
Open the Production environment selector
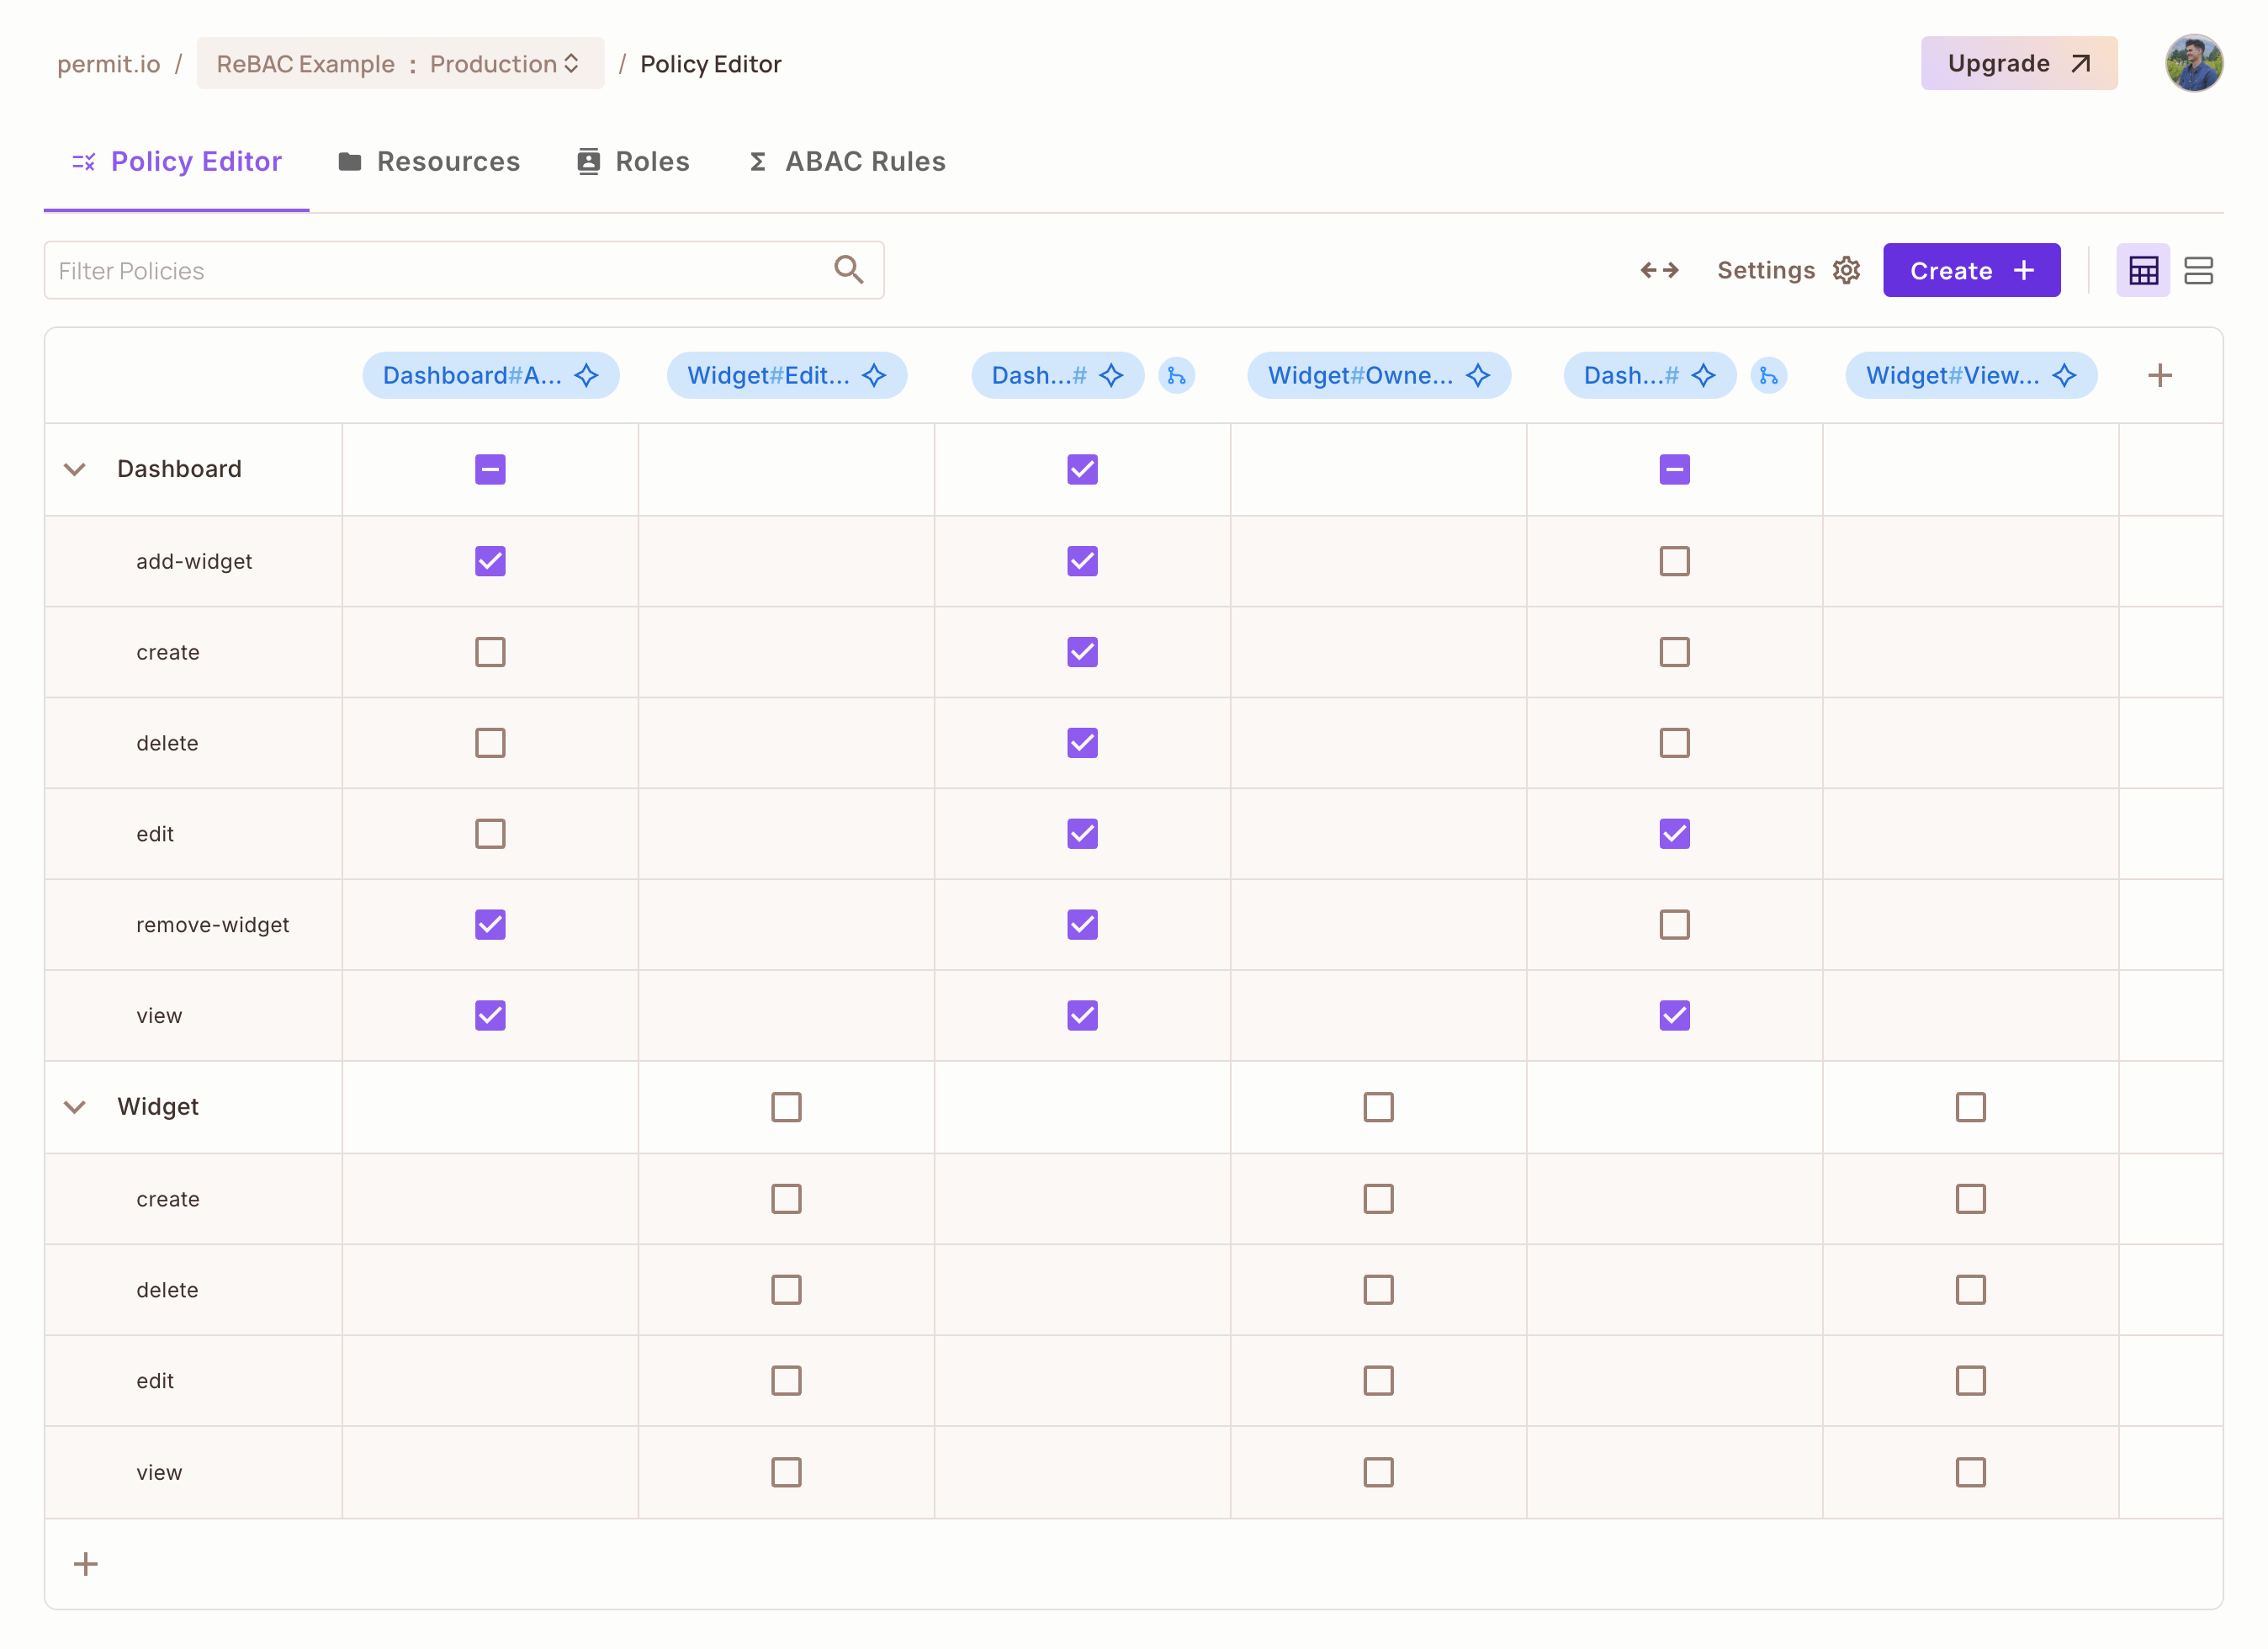(x=500, y=63)
